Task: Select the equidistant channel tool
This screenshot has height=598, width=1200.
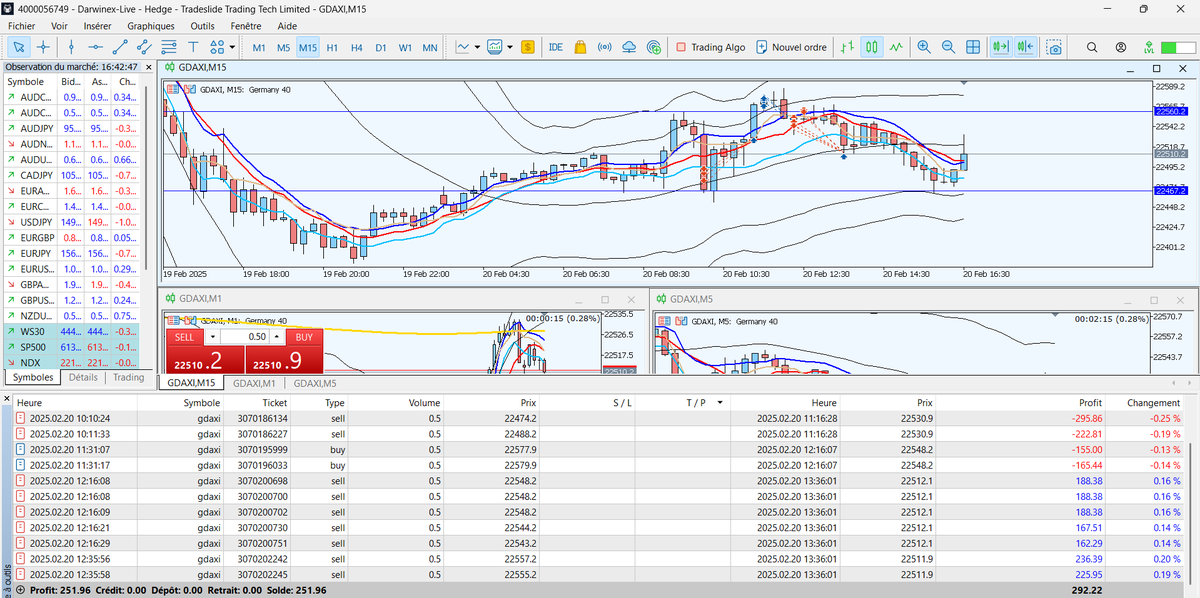Action: click(144, 47)
